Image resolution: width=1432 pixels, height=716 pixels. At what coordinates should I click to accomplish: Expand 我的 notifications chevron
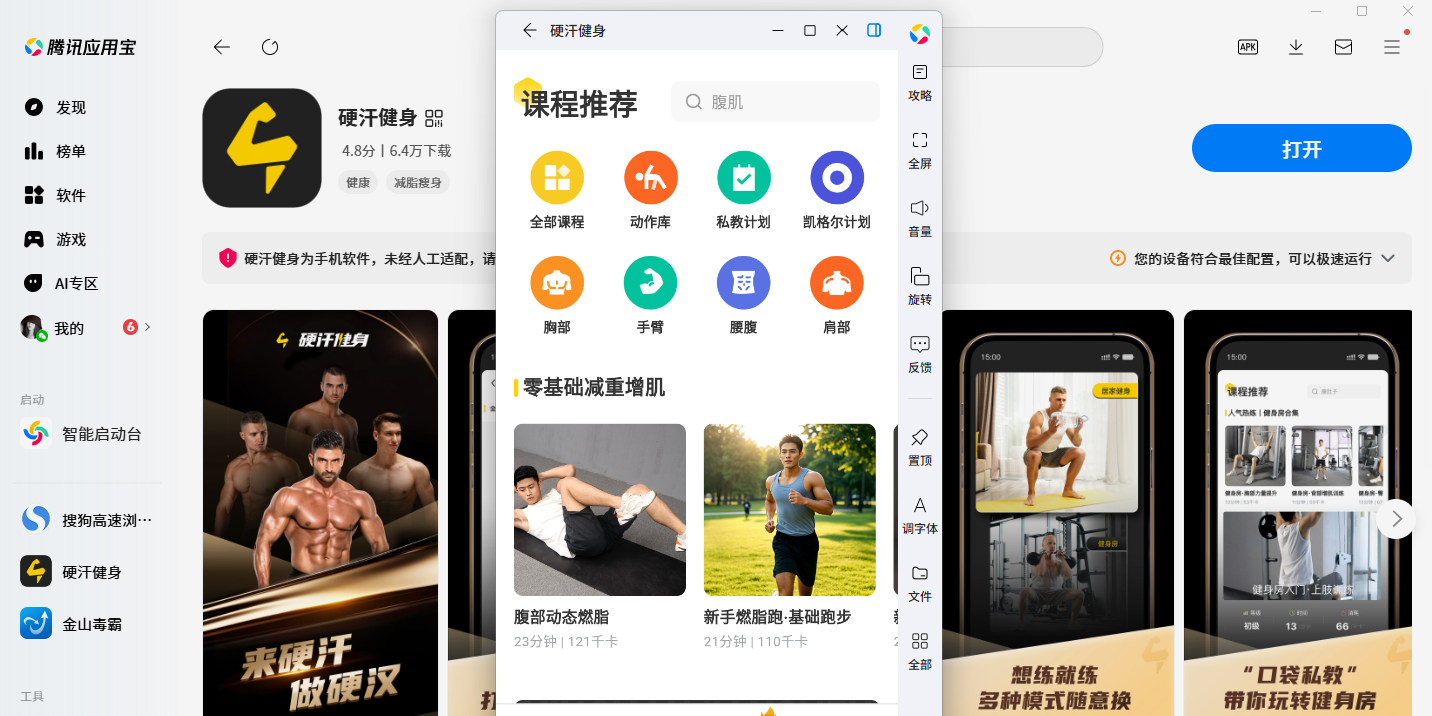click(148, 326)
